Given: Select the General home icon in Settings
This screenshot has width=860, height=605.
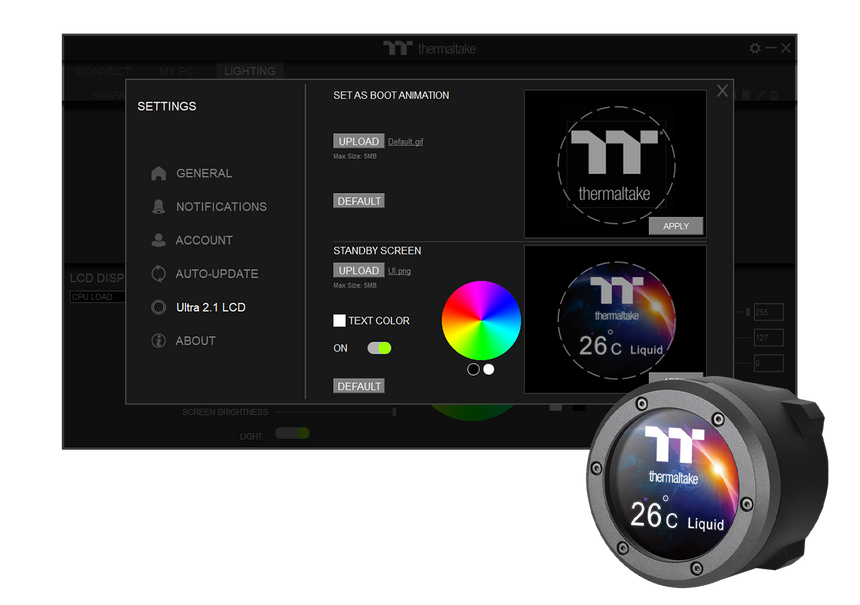Looking at the screenshot, I should pos(158,173).
